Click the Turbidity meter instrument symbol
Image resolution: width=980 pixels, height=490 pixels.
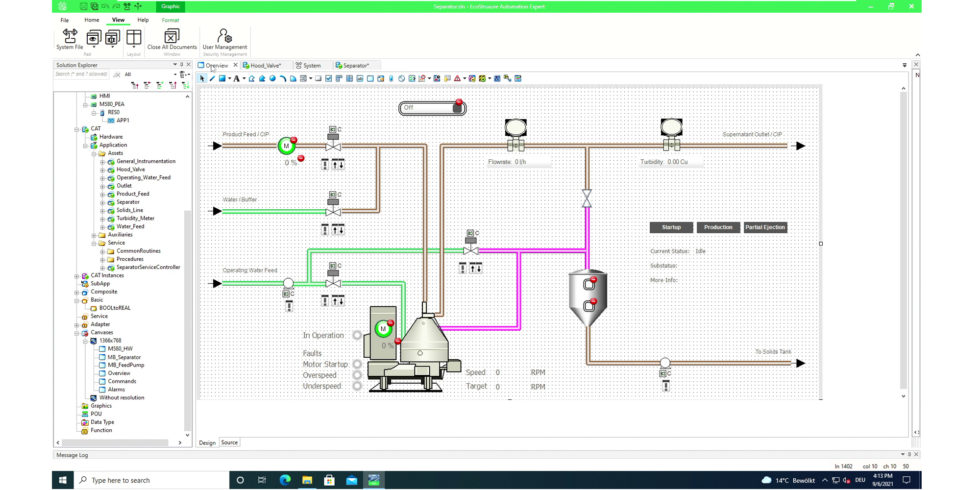point(670,129)
